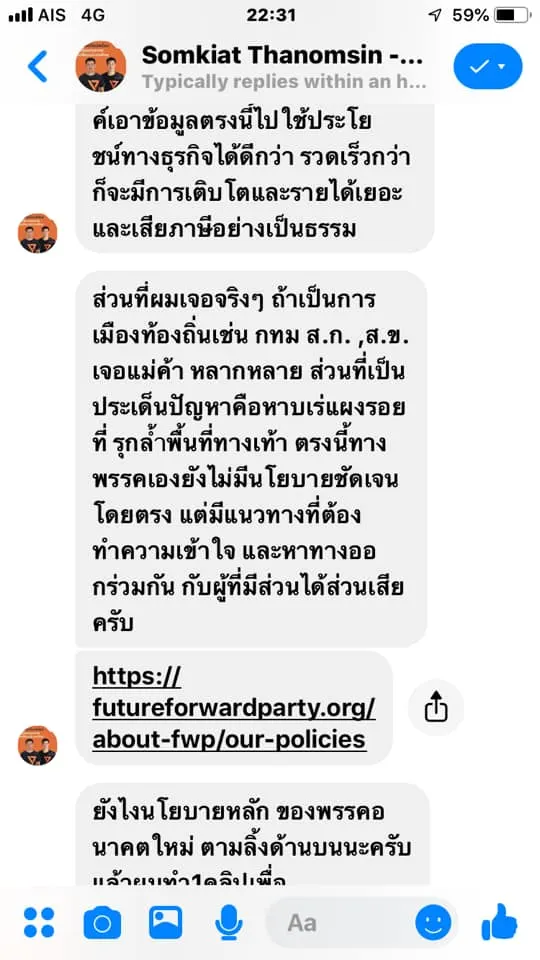Open the four-dot apps menu icon
The height and width of the screenshot is (960, 540).
(39, 922)
